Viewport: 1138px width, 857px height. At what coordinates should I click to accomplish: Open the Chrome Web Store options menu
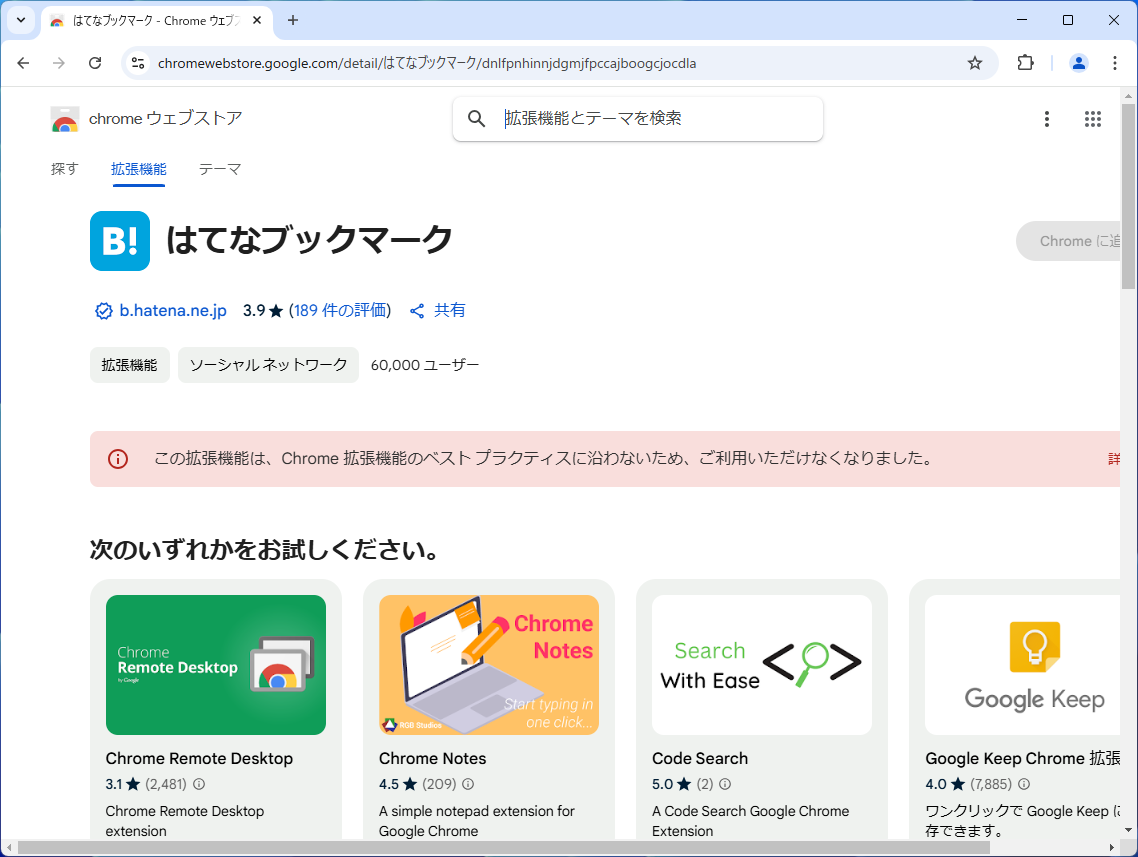click(1046, 118)
